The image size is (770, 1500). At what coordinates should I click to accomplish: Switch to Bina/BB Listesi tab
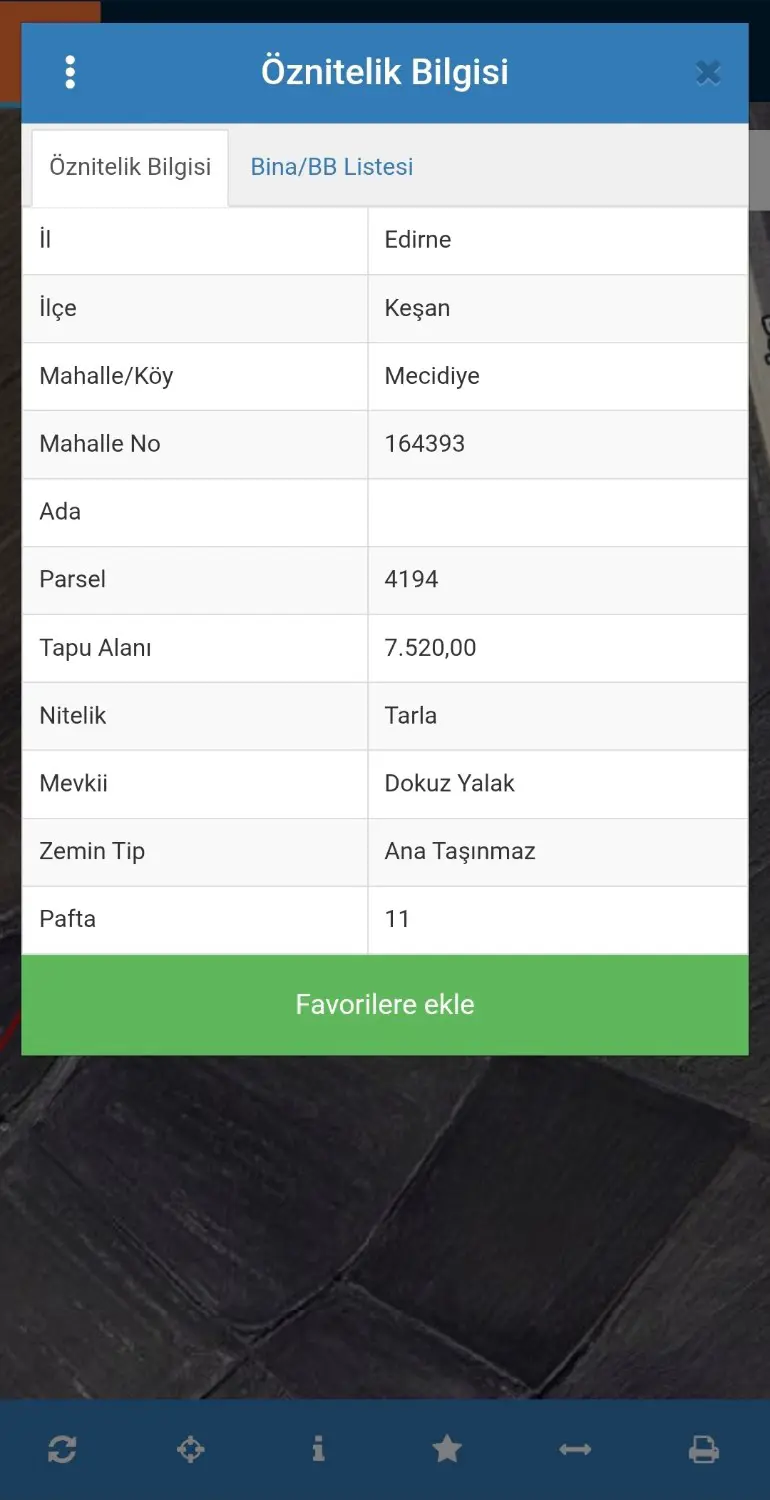point(332,166)
